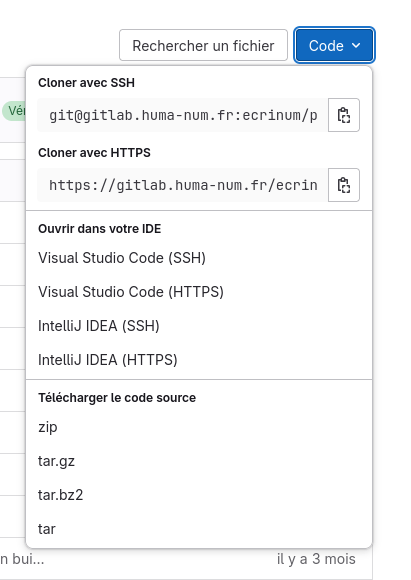Viewport: 411px width, 580px height.
Task: Click Rechercher un fichier button
Action: pyautogui.click(x=203, y=45)
